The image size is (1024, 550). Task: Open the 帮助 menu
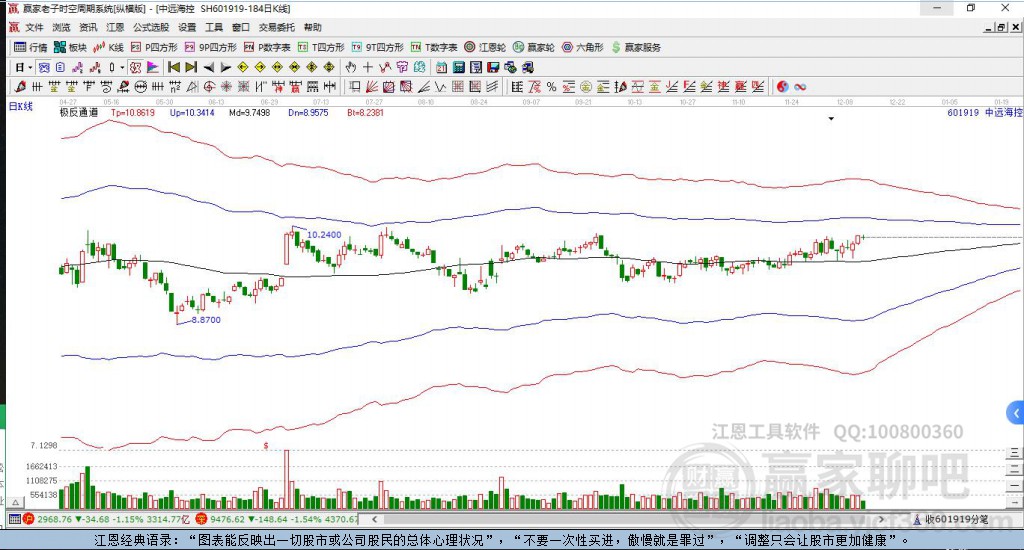(313, 27)
